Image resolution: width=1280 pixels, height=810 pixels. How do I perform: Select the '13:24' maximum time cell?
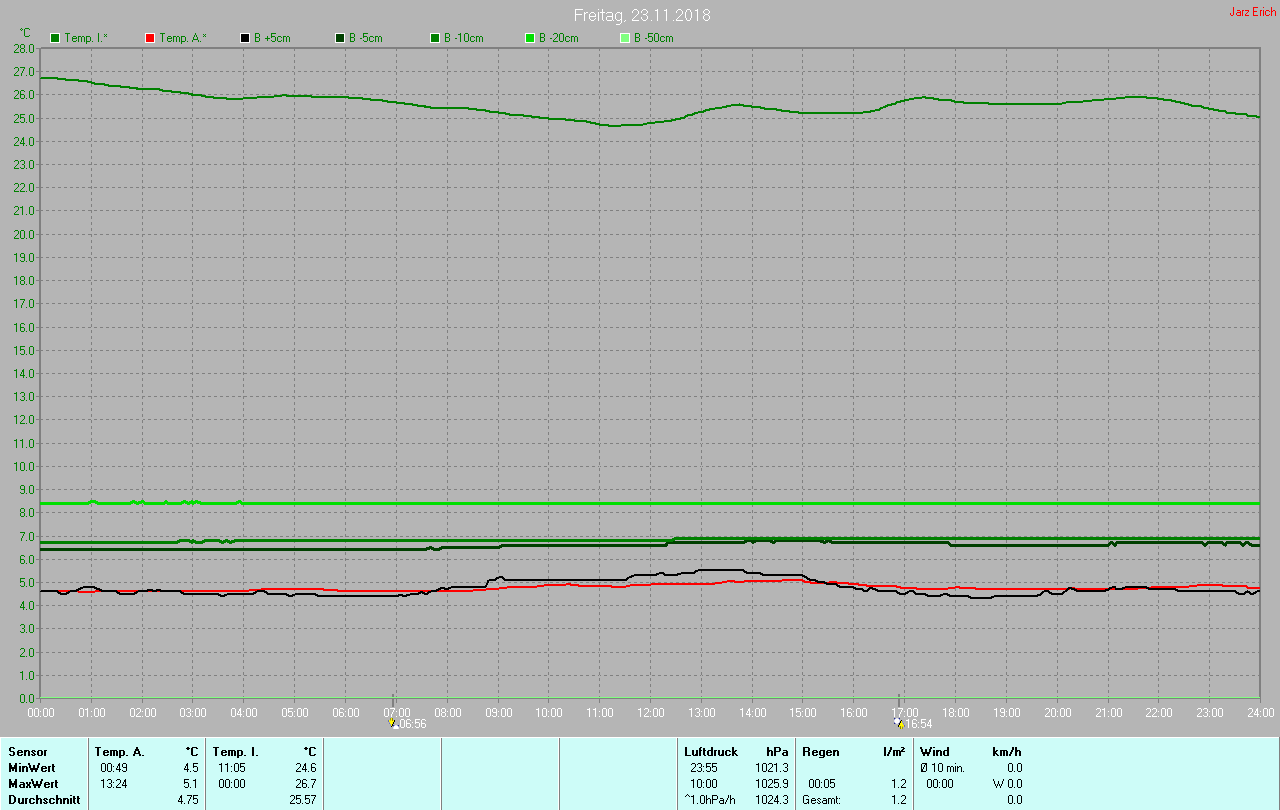pos(113,784)
